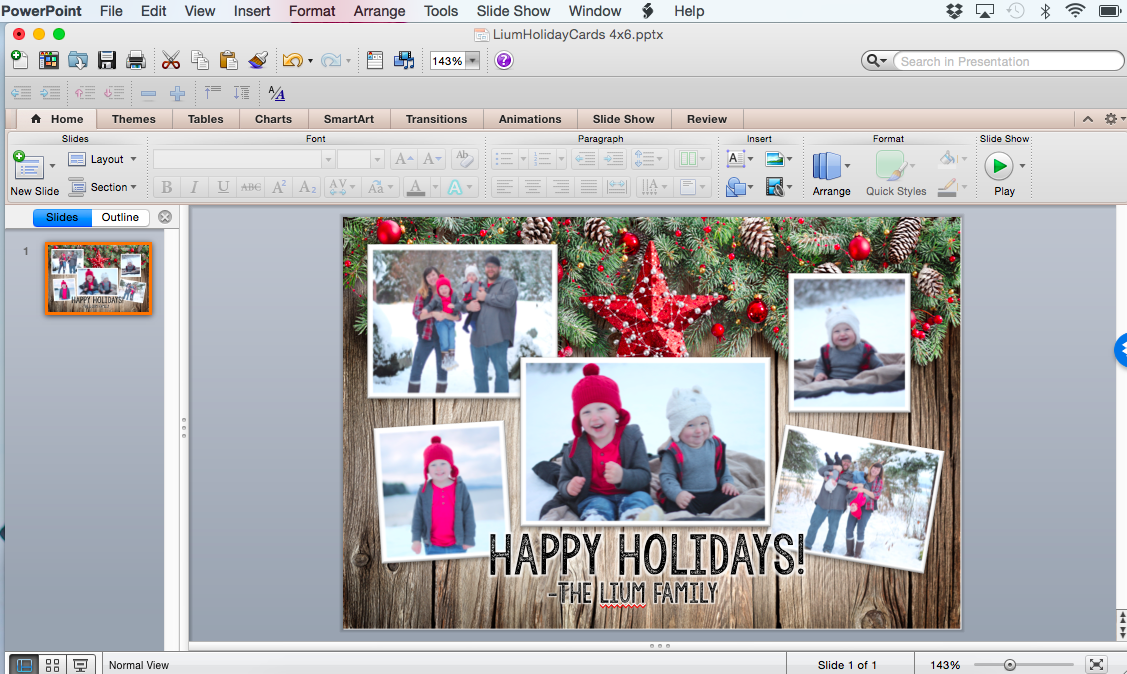The width and height of the screenshot is (1127, 674).
Task: Open the Transitions ribbon tab
Action: tap(436, 119)
